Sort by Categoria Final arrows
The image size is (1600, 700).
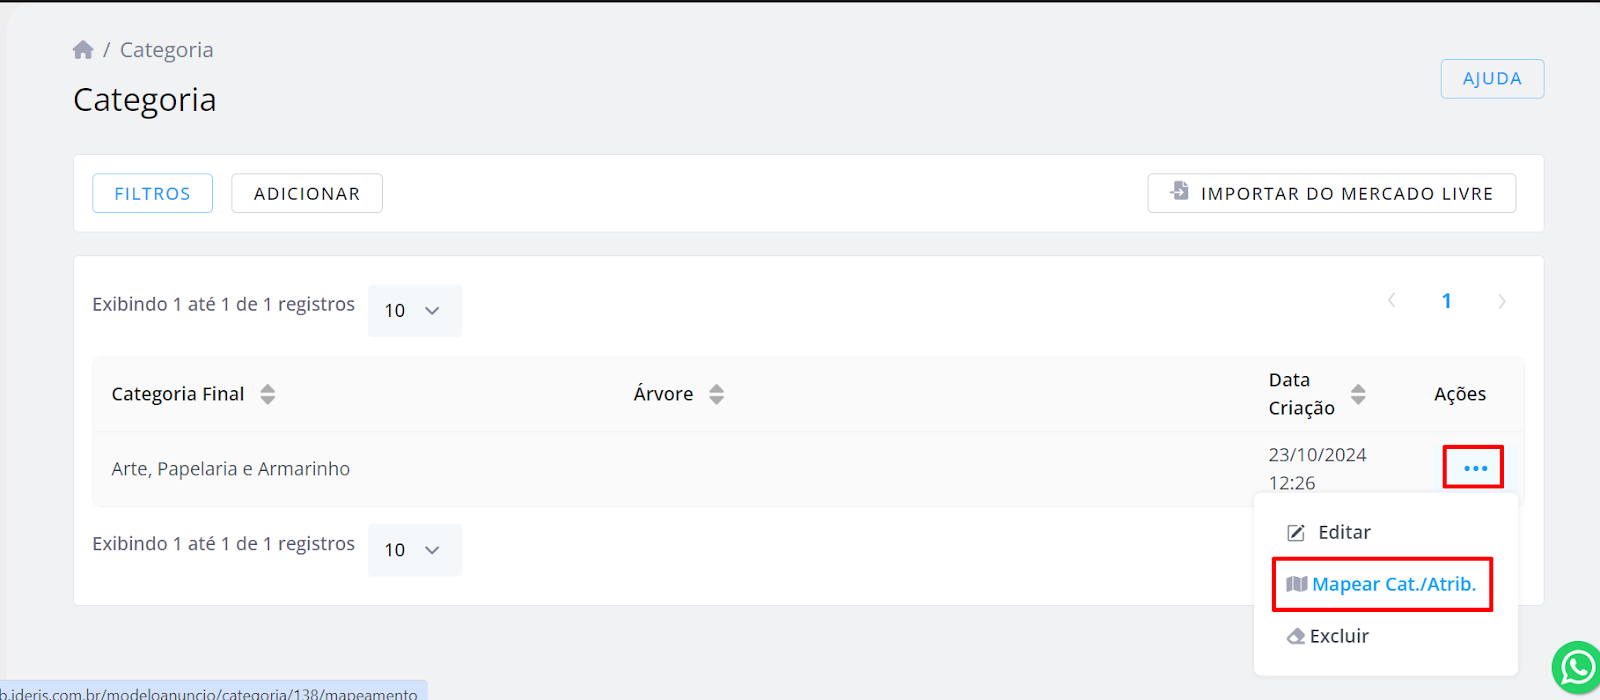tap(267, 394)
